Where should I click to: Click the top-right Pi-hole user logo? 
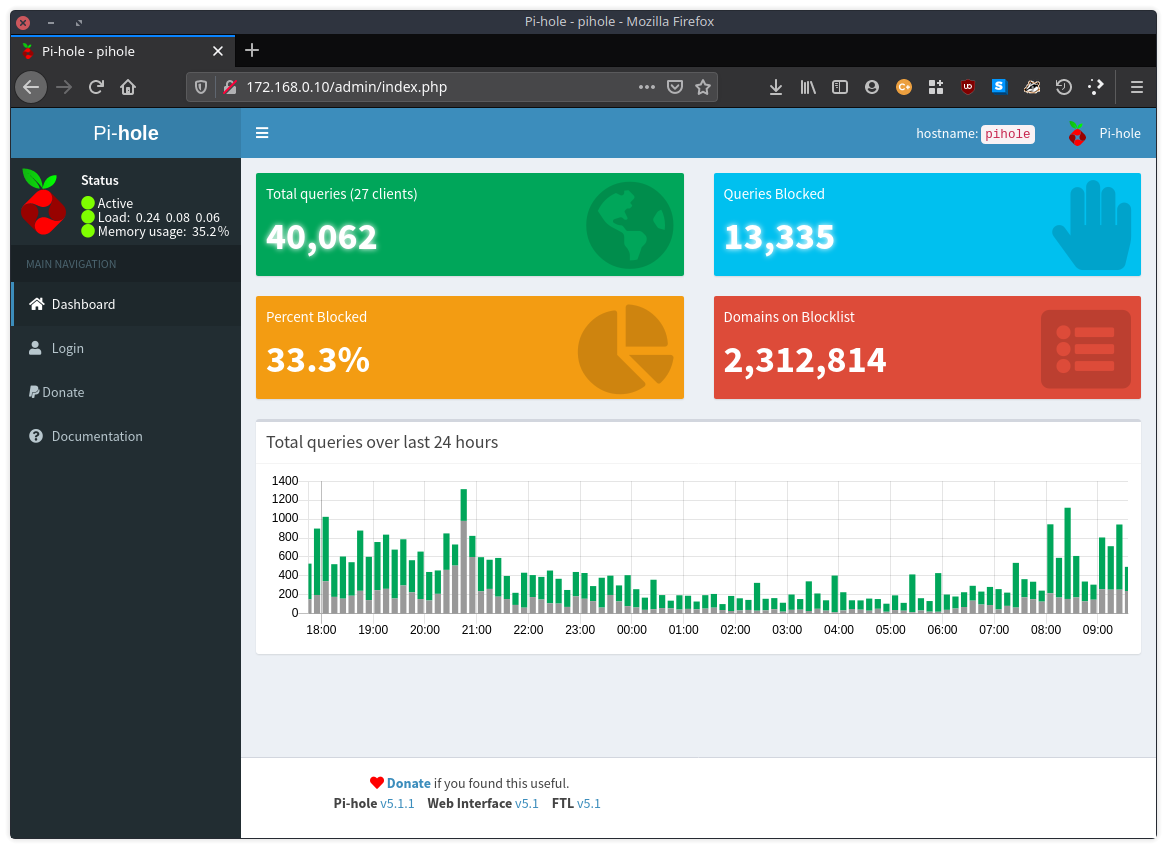tap(1076, 133)
